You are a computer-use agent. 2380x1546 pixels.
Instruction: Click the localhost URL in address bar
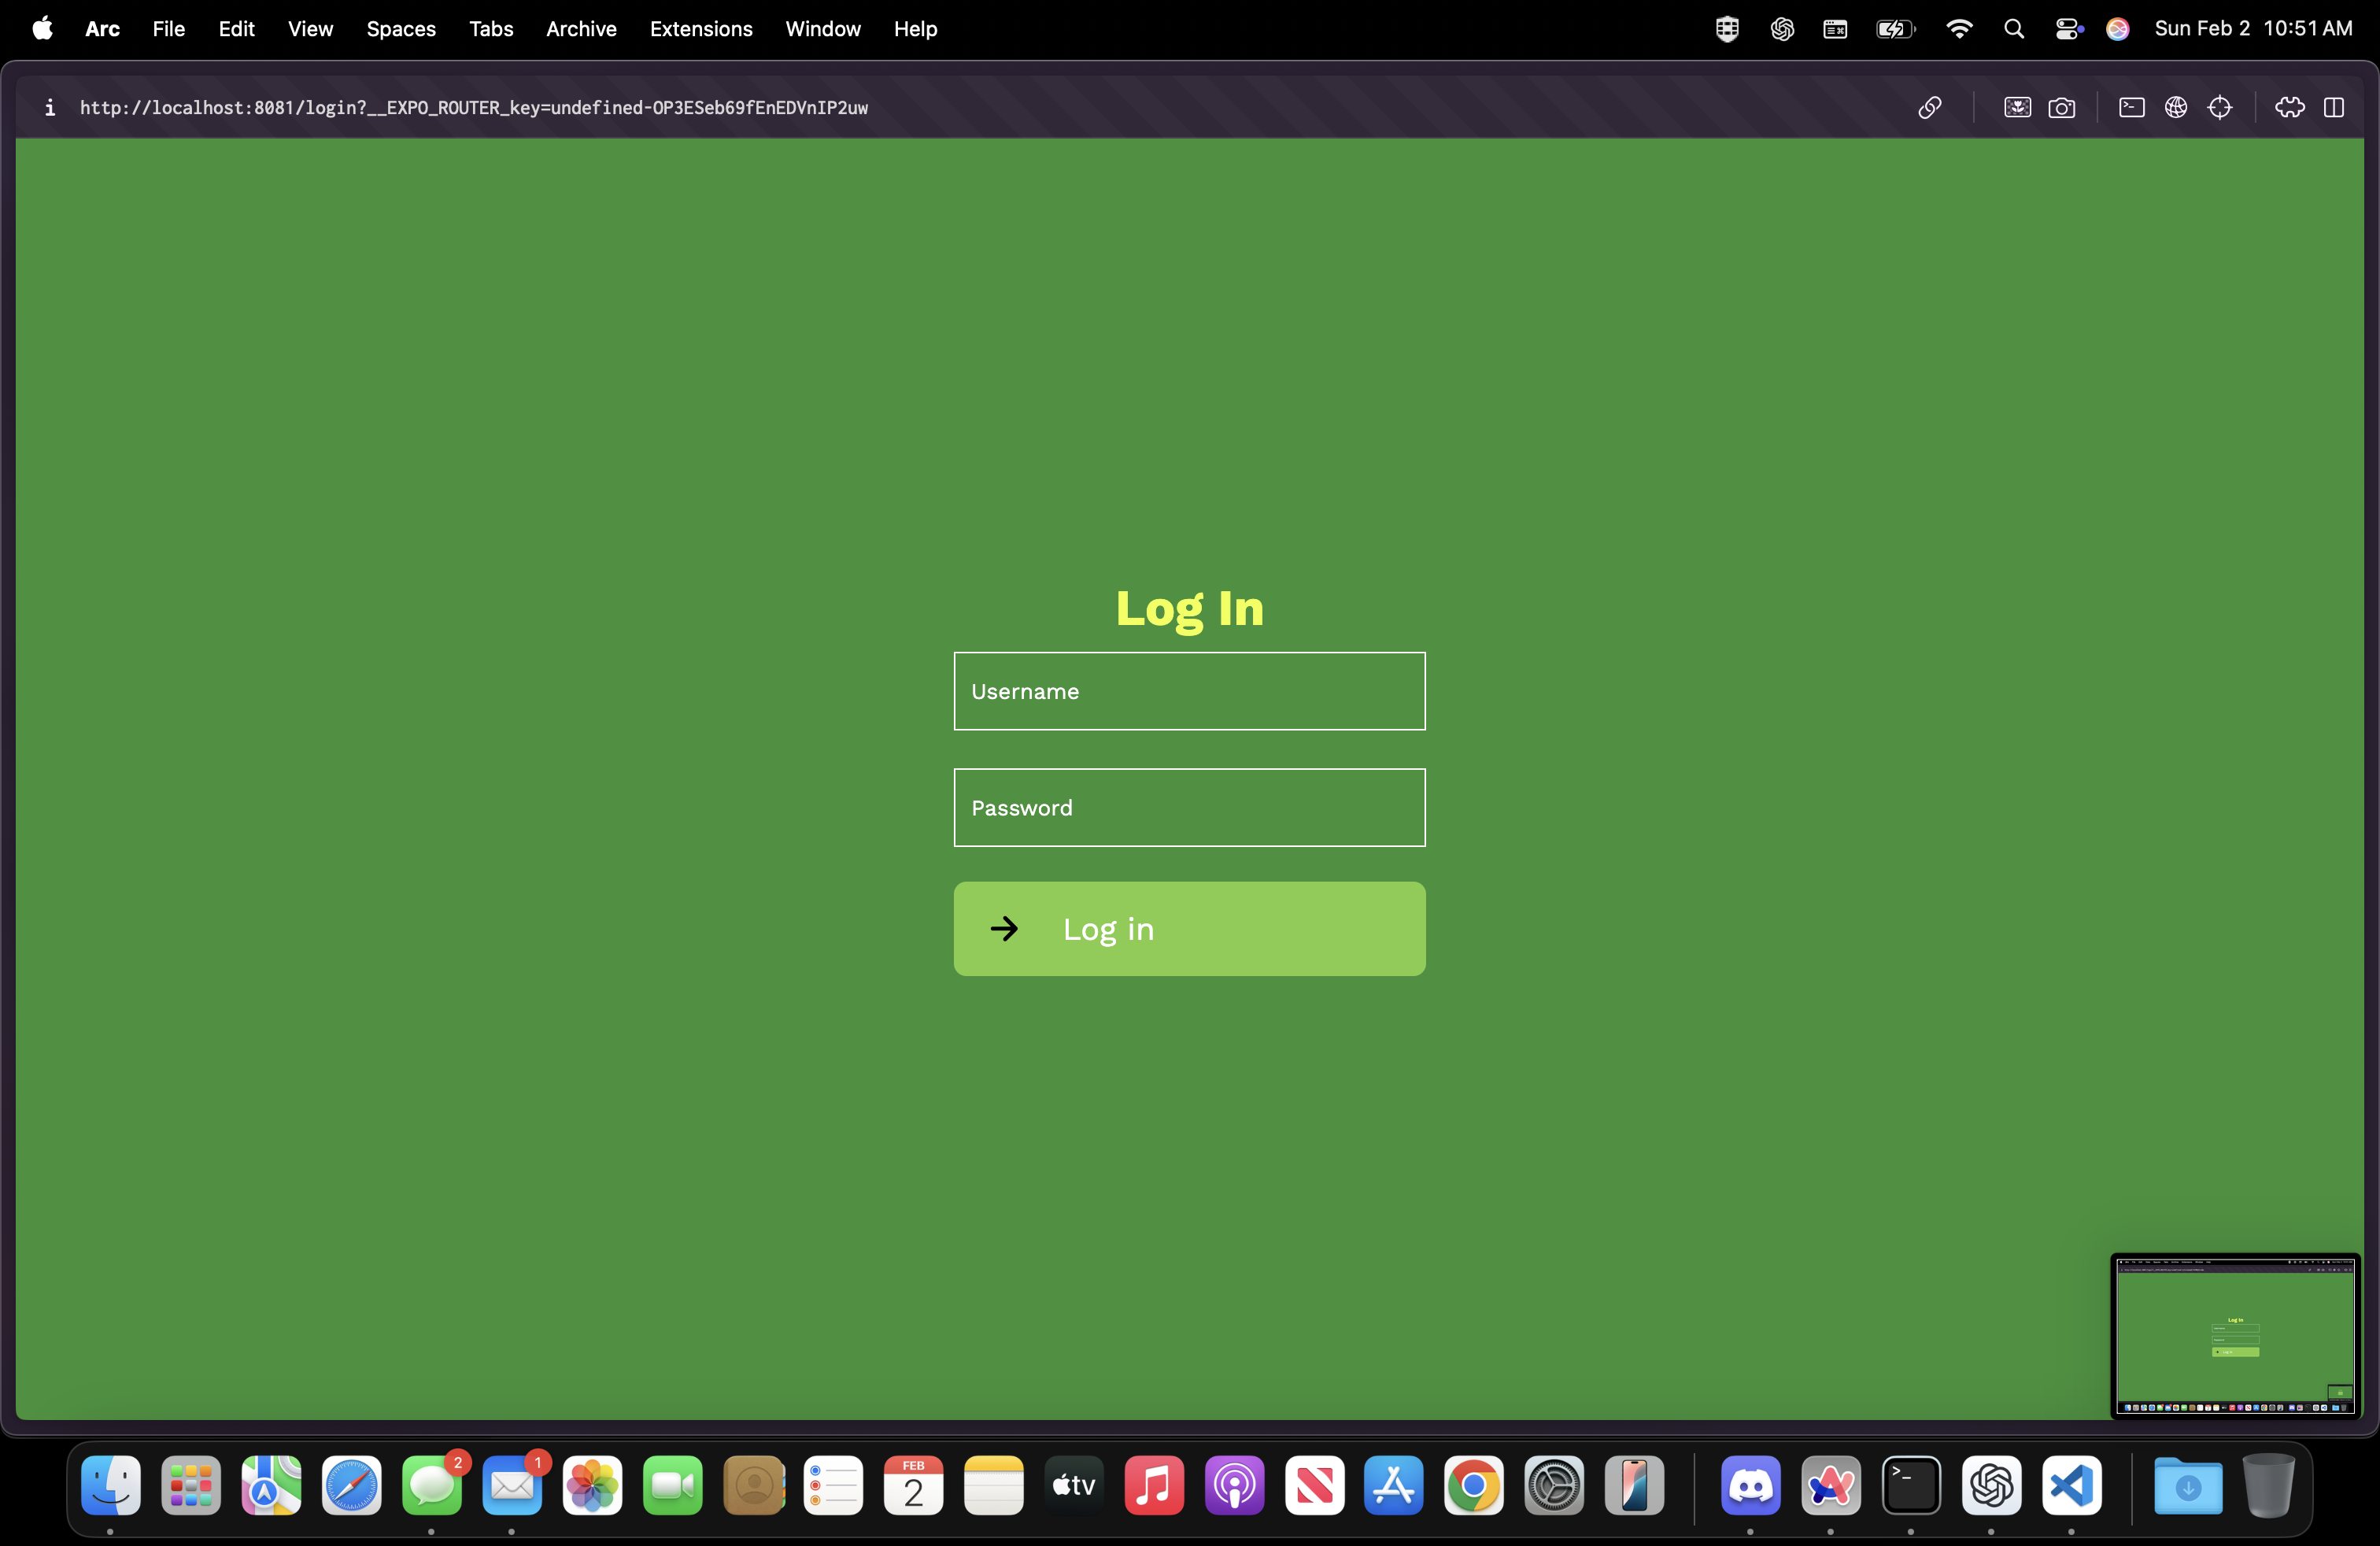click(473, 107)
